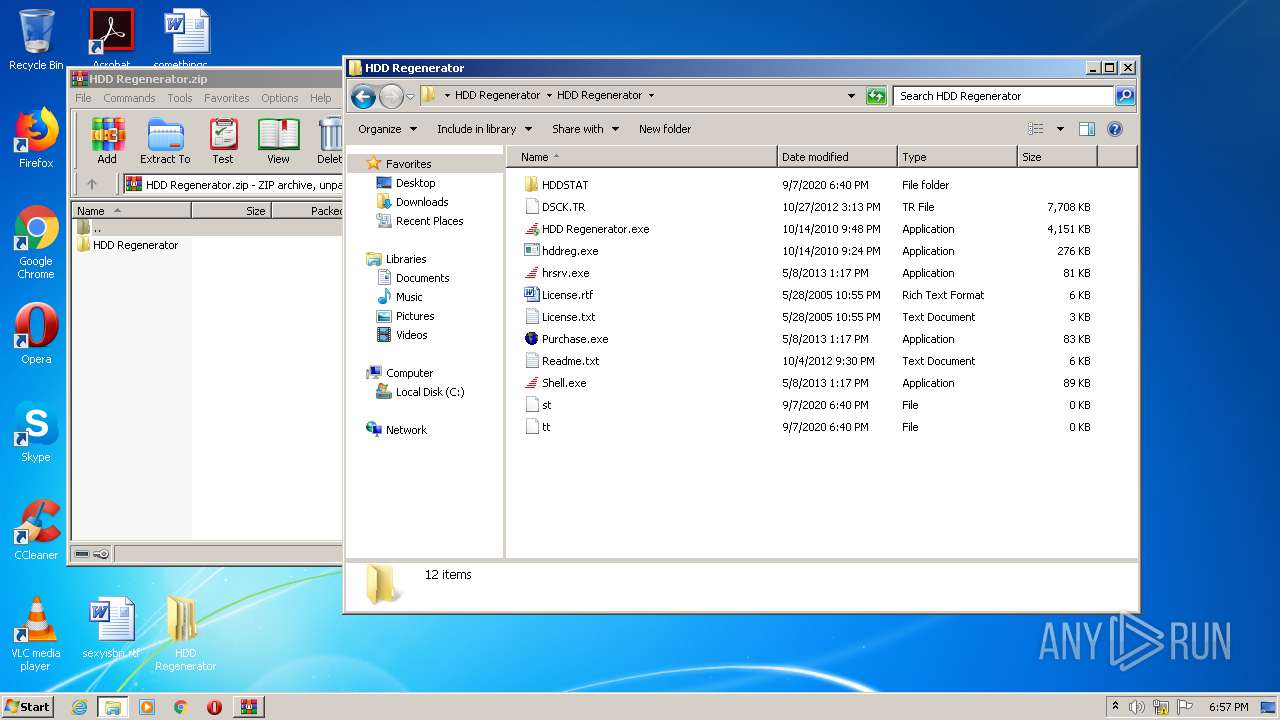This screenshot has width=1280, height=720.
Task: Click the Extract To icon in WinRAR
Action: [x=165, y=140]
